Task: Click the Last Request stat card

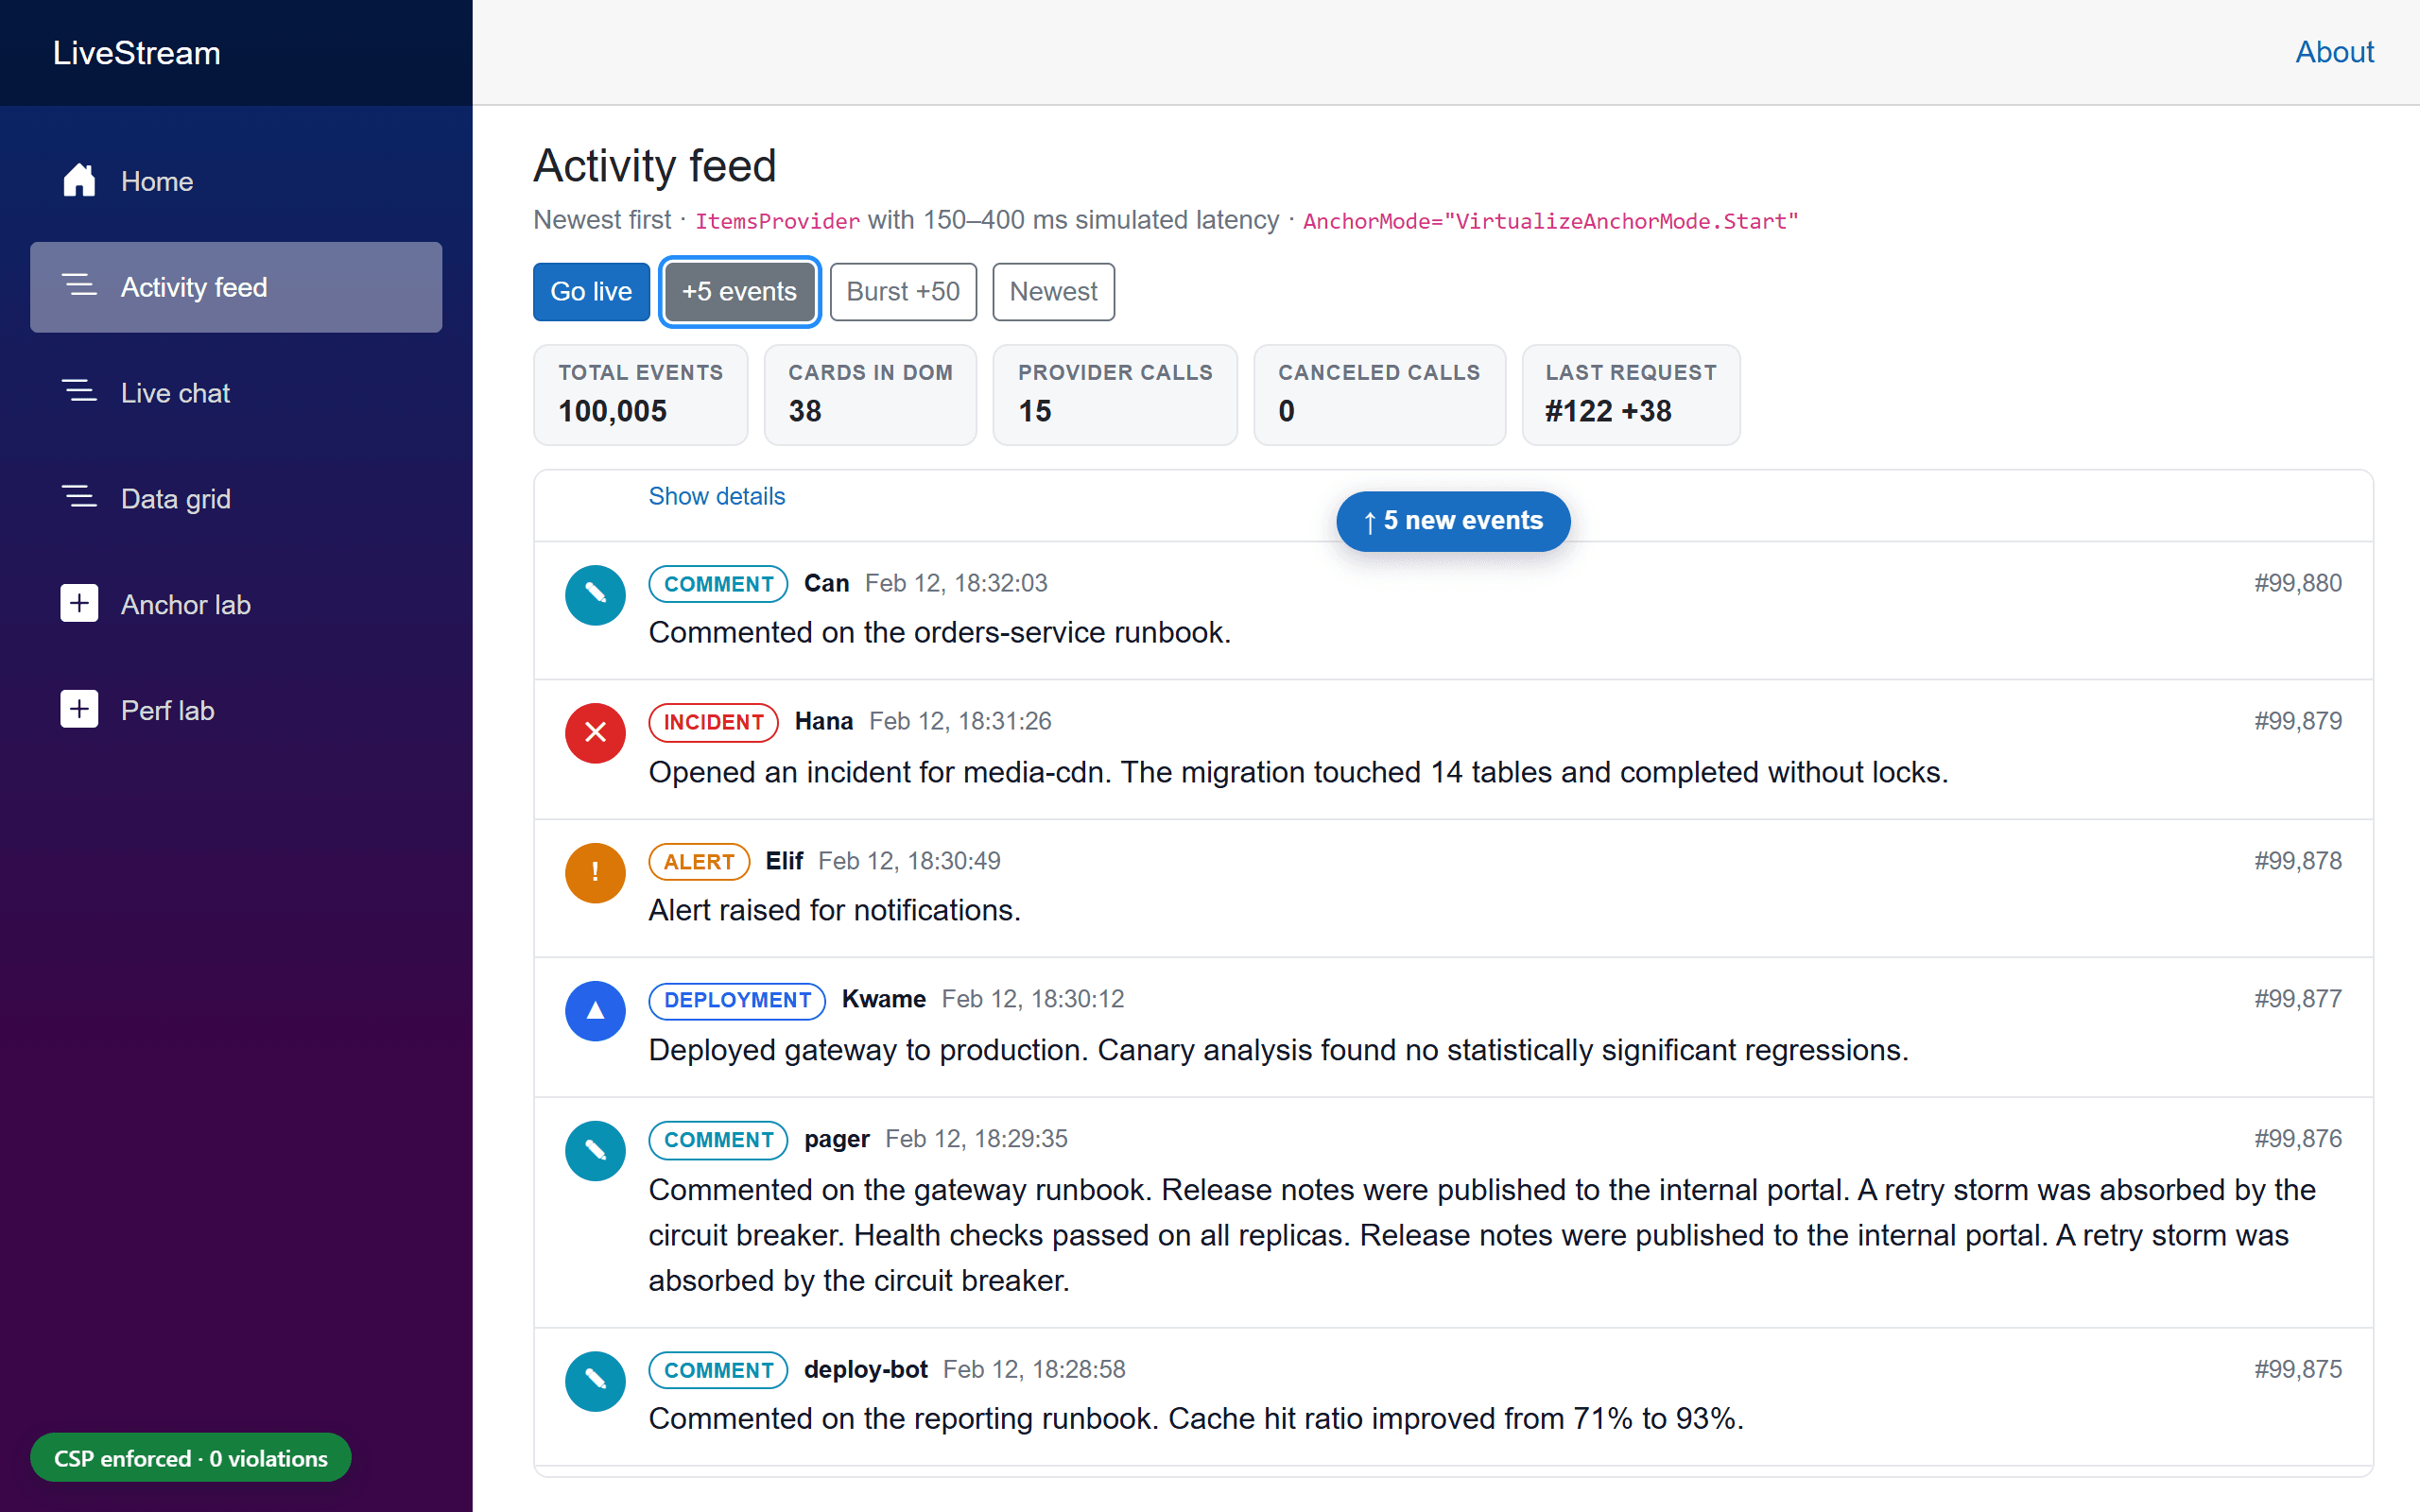Action: pyautogui.click(x=1631, y=395)
